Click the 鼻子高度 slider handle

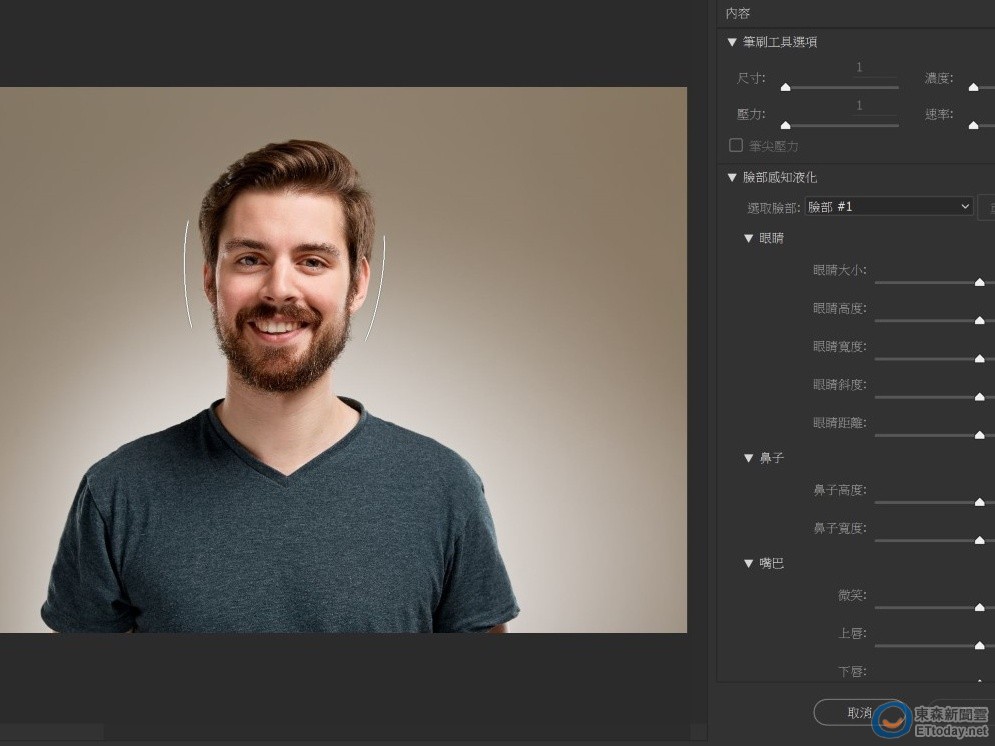(x=979, y=503)
